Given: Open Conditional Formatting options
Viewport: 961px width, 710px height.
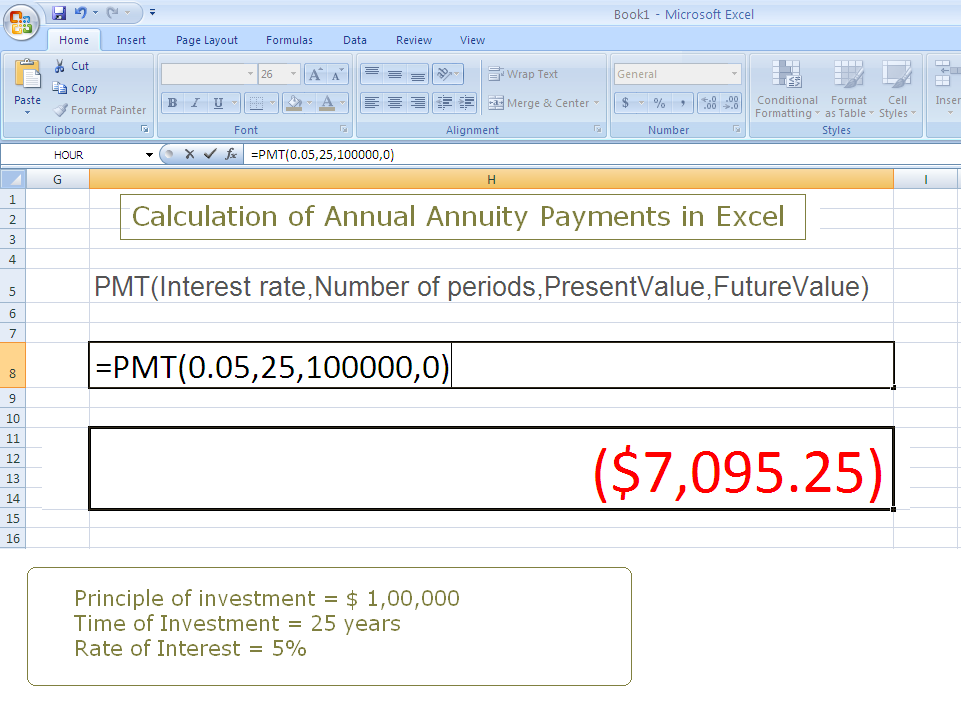Looking at the screenshot, I should point(786,90).
